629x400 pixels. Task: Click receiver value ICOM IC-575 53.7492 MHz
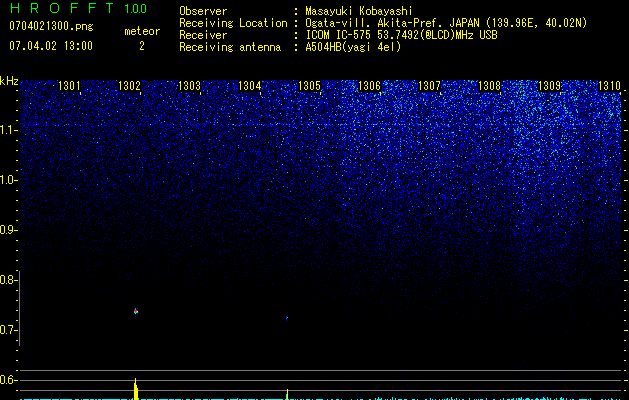tap(401, 35)
